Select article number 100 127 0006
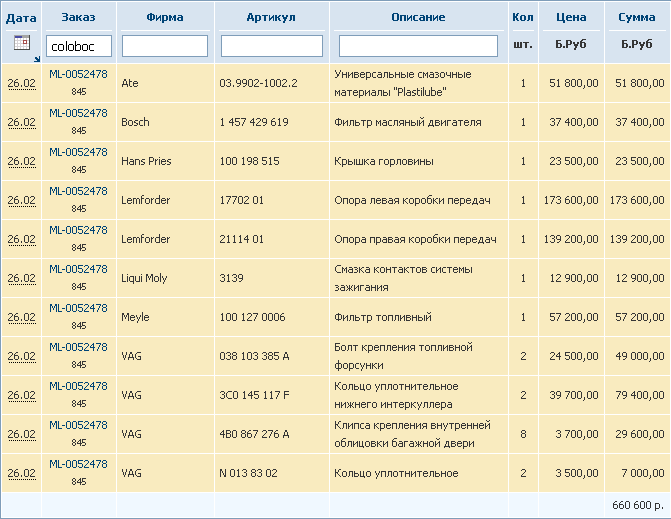 252,317
